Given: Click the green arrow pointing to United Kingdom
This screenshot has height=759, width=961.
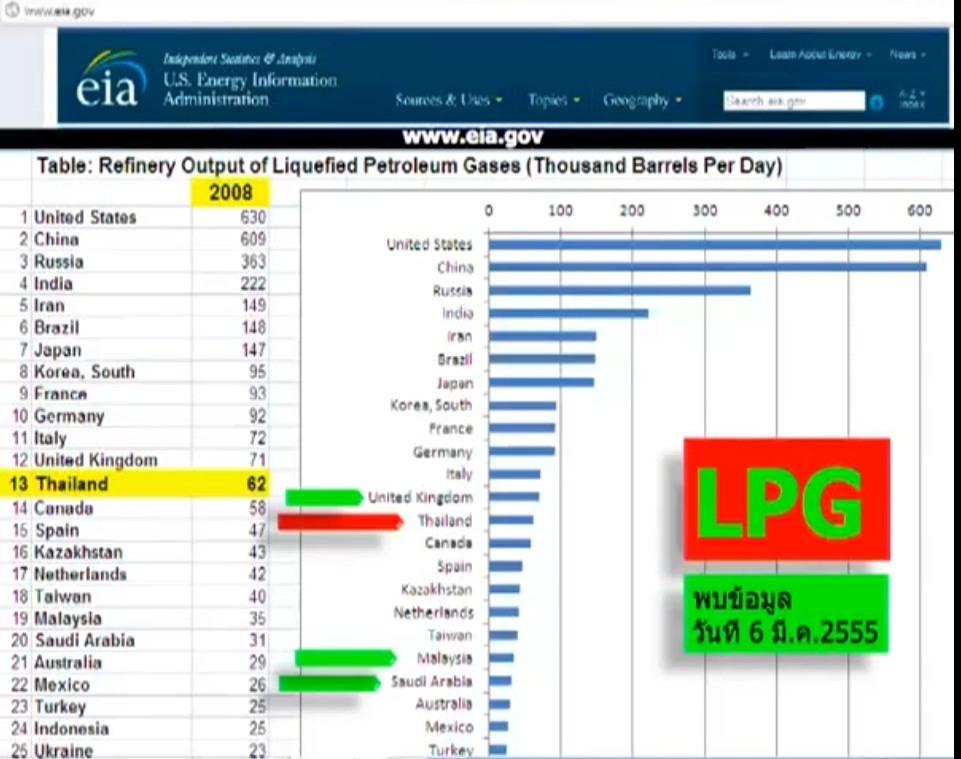Looking at the screenshot, I should pyautogui.click(x=323, y=497).
